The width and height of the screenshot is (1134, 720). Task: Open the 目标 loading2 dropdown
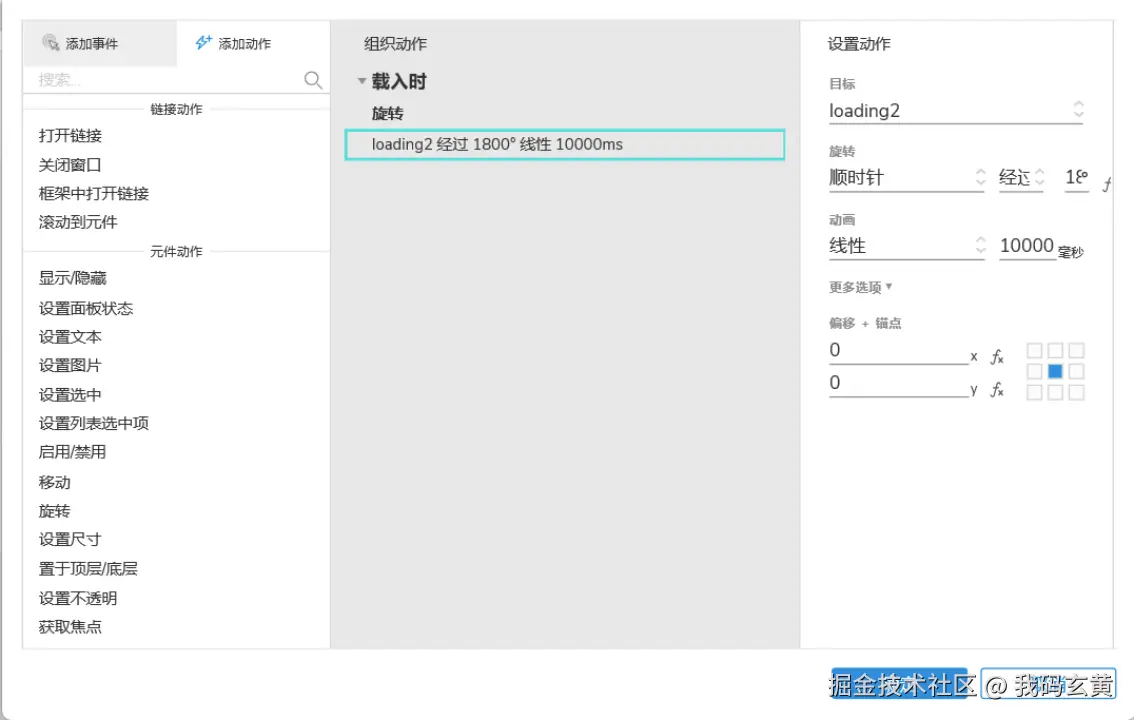coord(955,111)
